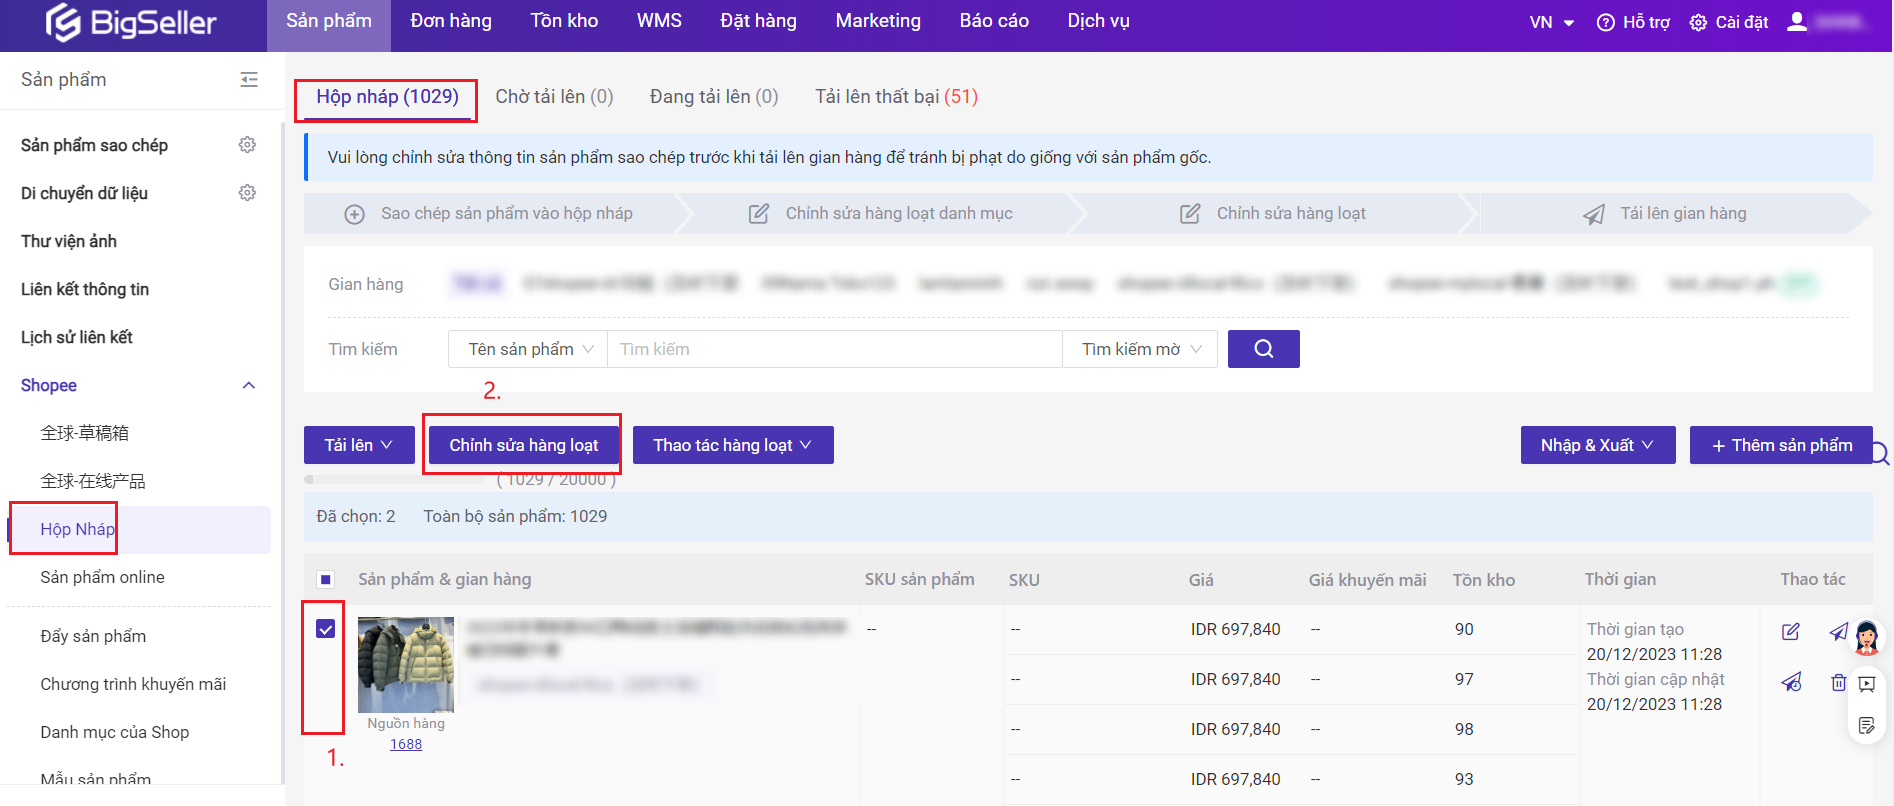Open the video tutorial floating icon

[1866, 684]
